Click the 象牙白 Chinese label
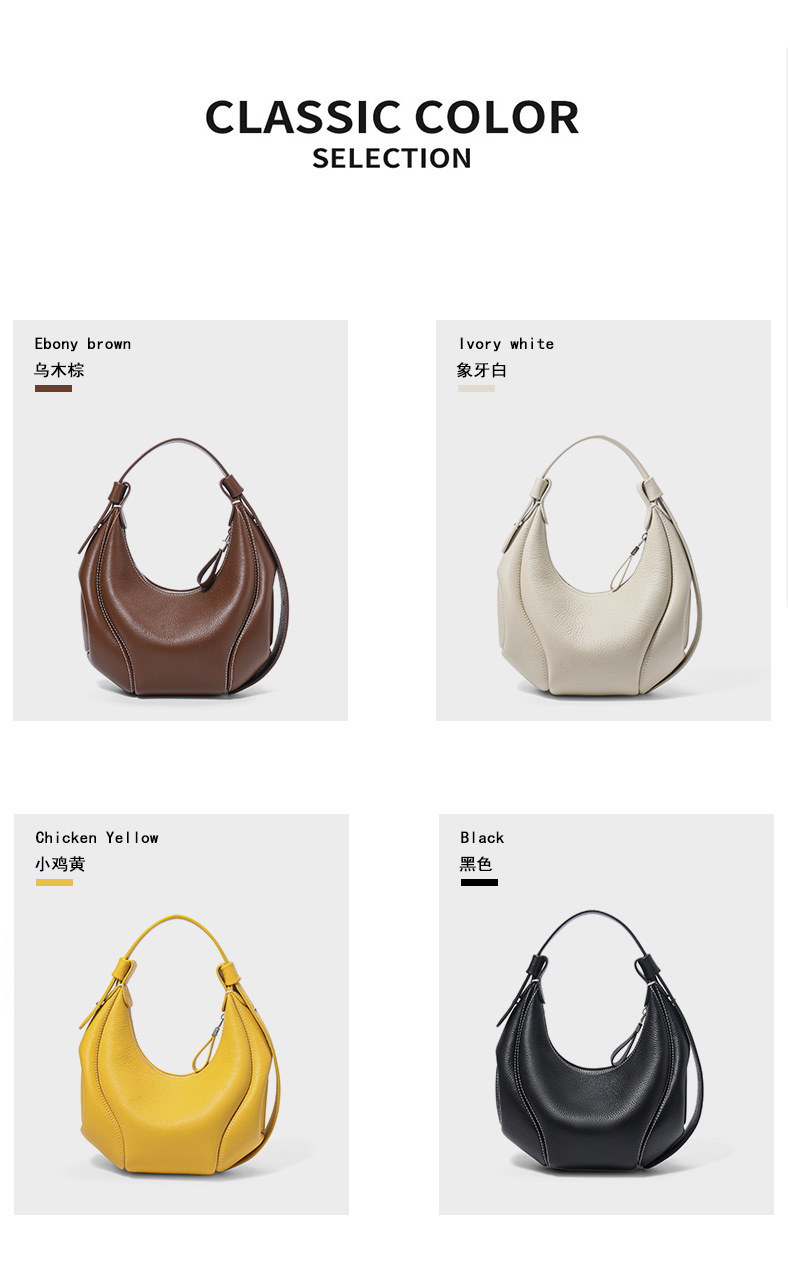This screenshot has width=790, height=1269. [x=482, y=370]
